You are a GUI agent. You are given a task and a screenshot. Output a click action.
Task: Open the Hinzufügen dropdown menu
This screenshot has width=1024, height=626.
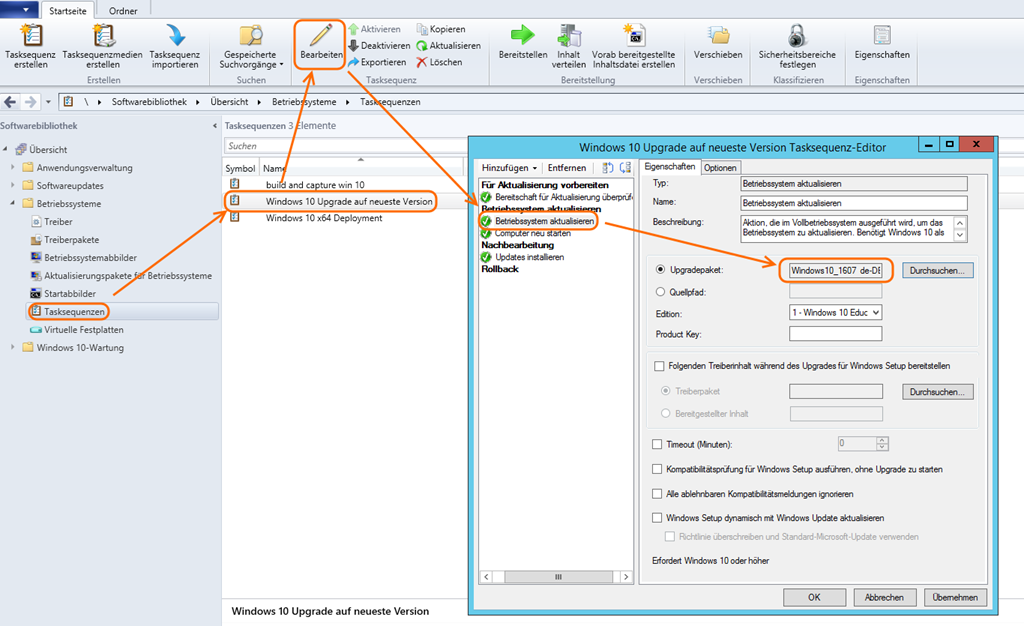click(509, 168)
